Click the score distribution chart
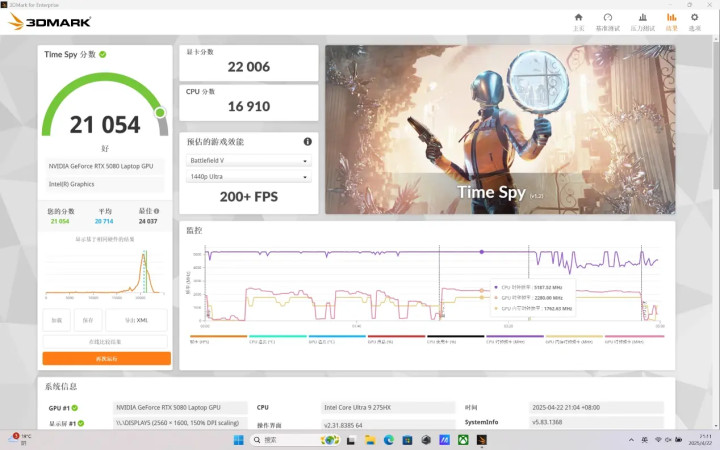The height and width of the screenshot is (450, 720). 105,273
